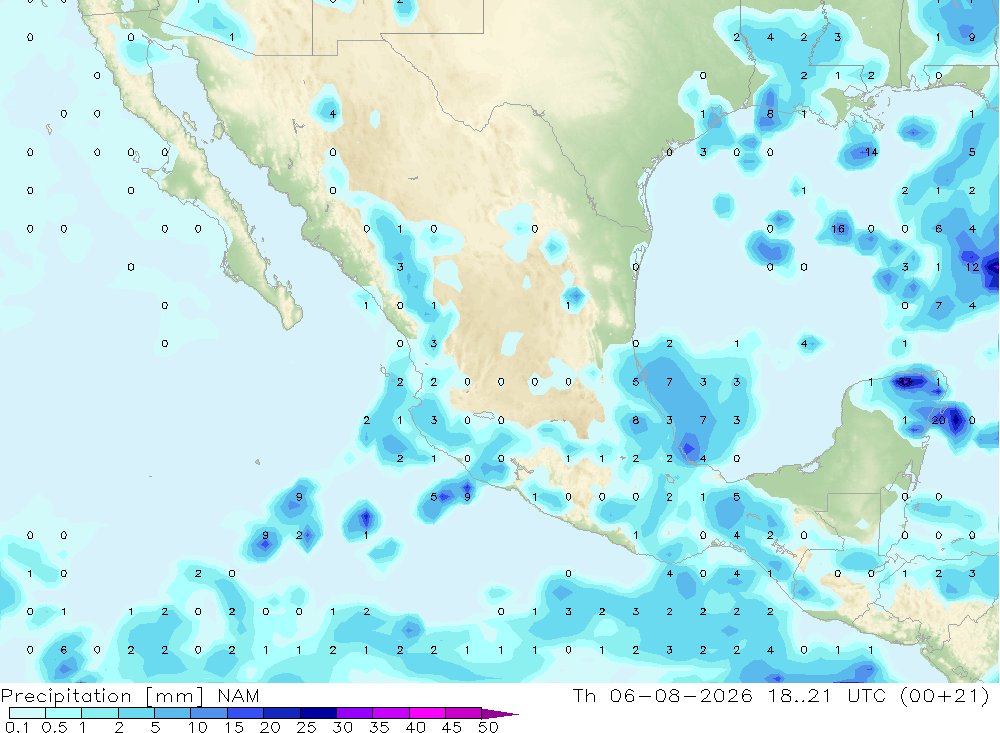Screen dimensions: 1000x733
Task: Click the 5–10 mm legend color box
Action: pos(173,713)
